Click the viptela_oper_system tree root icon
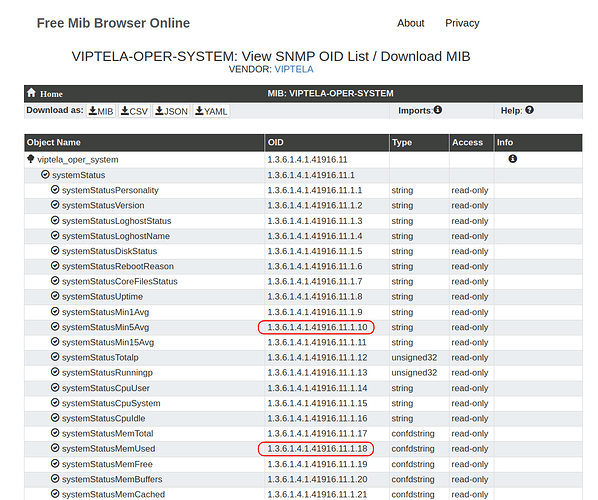Screen dimensions: 598x500 (31, 159)
